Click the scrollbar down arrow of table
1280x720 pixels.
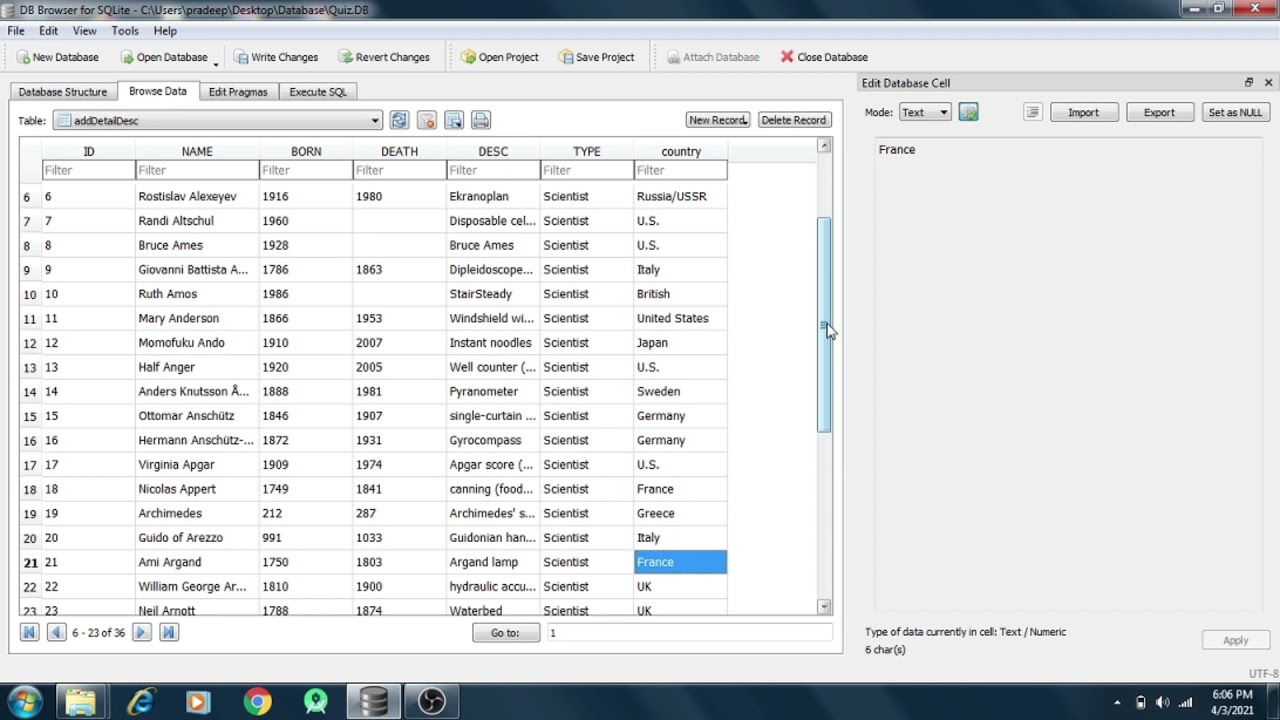pyautogui.click(x=824, y=607)
